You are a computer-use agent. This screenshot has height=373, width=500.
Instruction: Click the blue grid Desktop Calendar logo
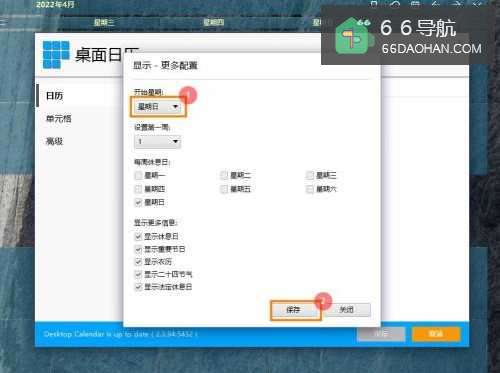coord(56,54)
